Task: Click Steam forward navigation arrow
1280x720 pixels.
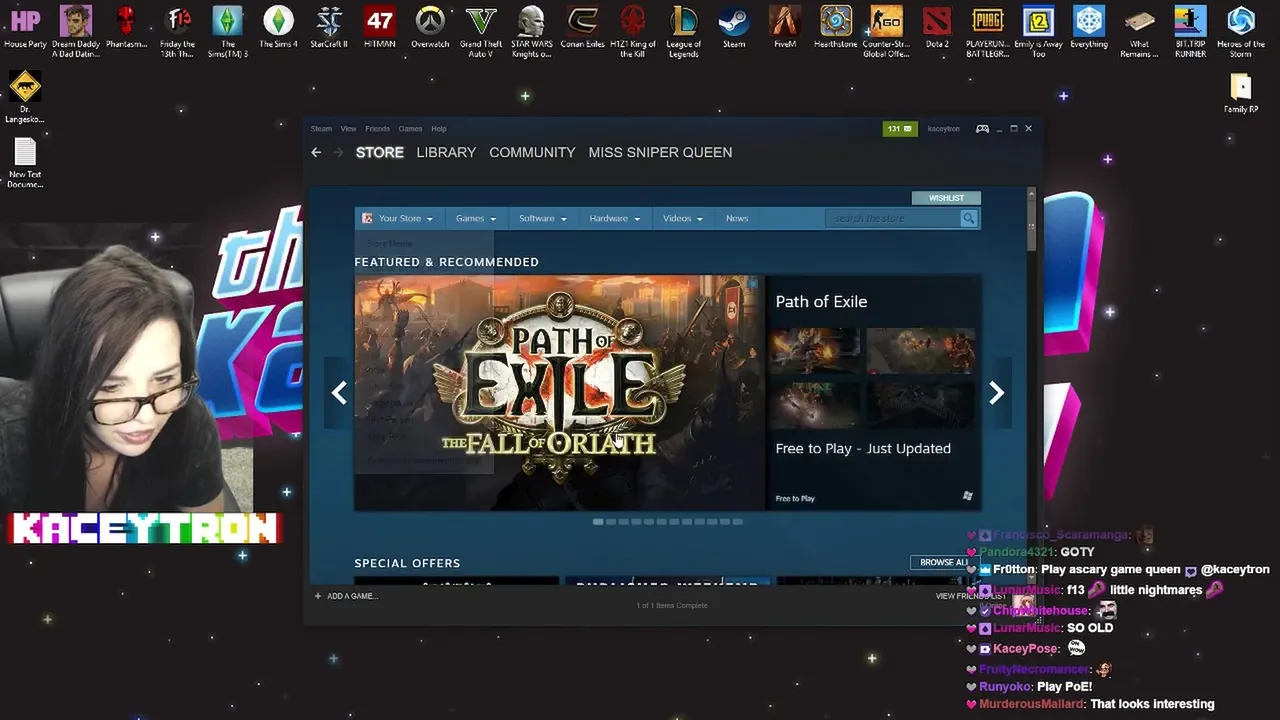Action: click(338, 152)
